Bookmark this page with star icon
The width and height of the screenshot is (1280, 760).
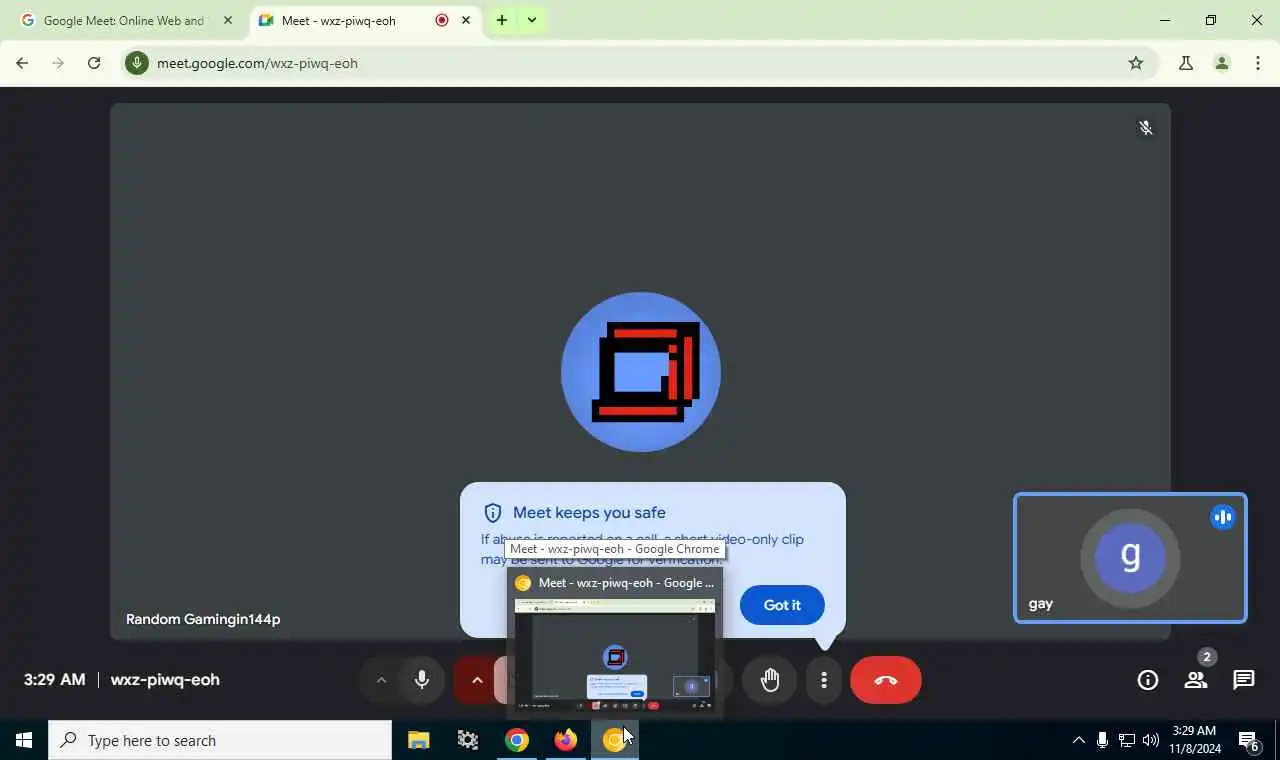1136,63
